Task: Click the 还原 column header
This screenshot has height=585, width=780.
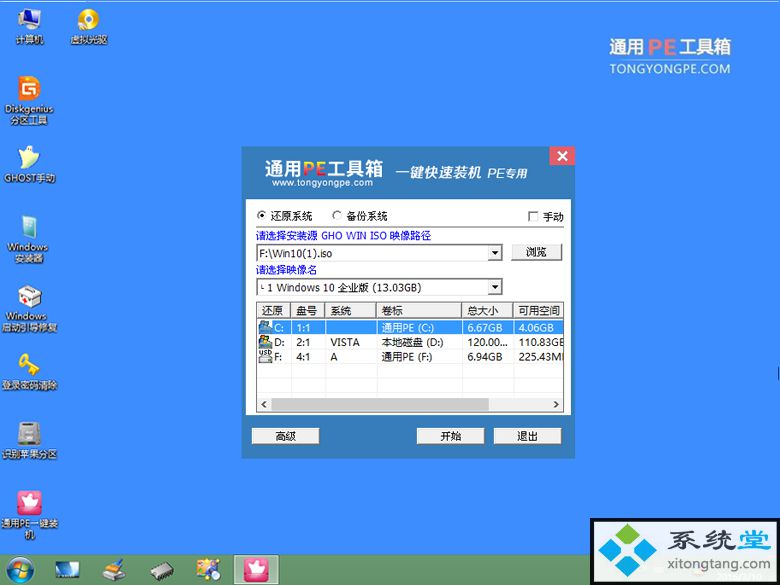Action: click(274, 310)
